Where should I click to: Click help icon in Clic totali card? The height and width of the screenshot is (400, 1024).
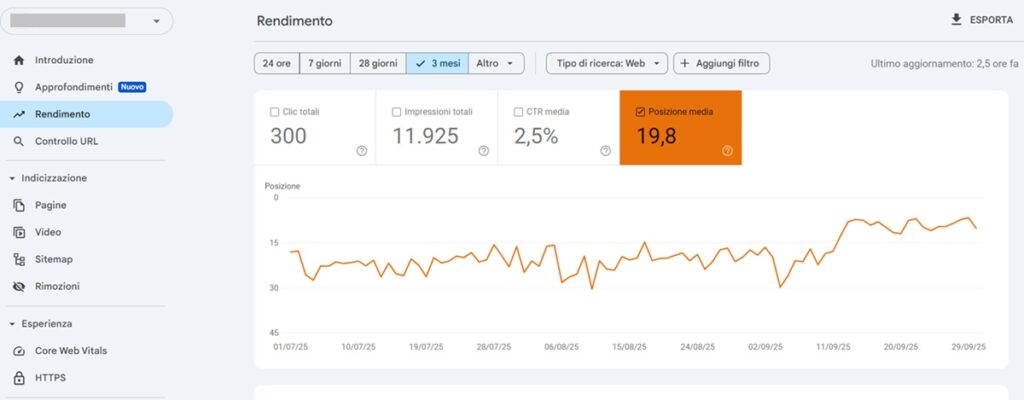click(361, 151)
